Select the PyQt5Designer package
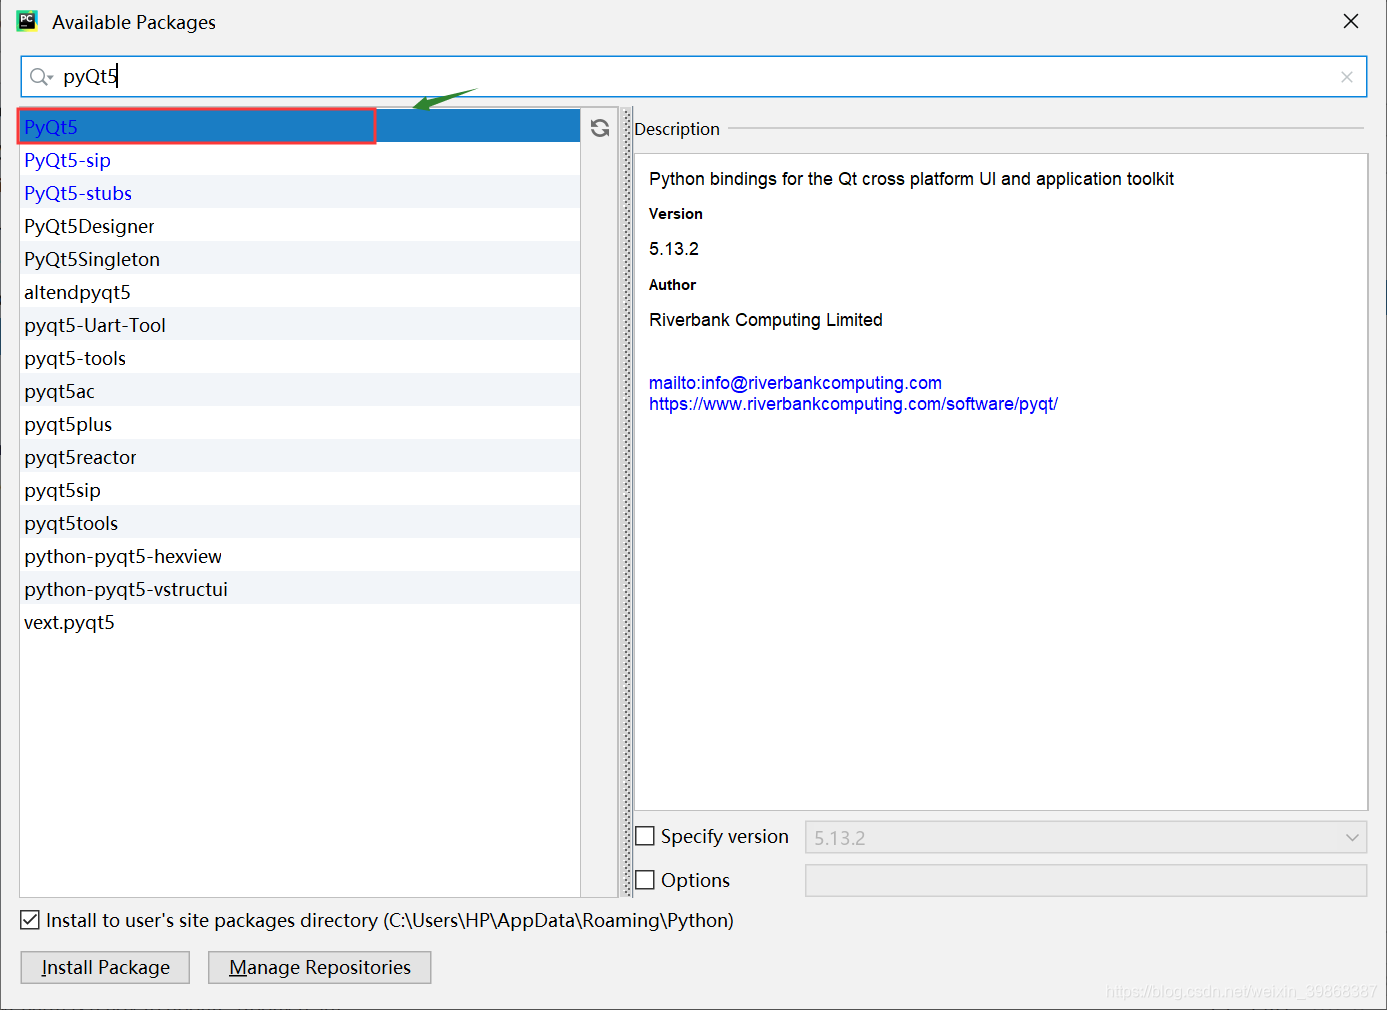 (x=300, y=226)
